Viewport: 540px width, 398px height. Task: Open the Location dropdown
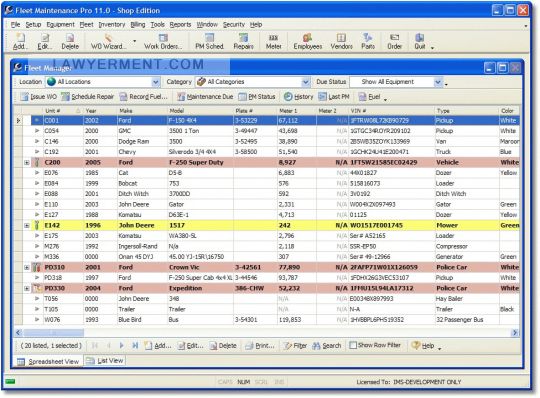156,82
